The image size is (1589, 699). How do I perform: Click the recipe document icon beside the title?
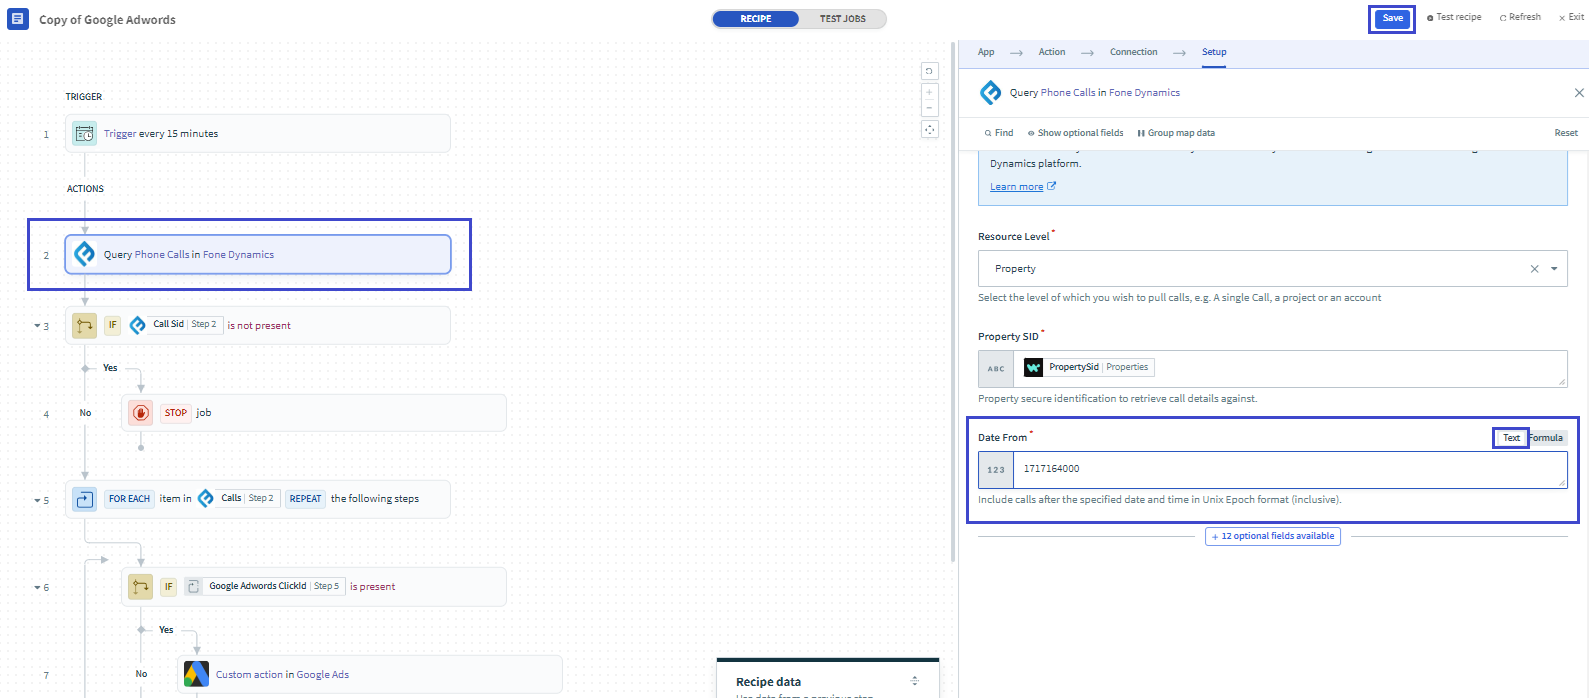coord(18,19)
